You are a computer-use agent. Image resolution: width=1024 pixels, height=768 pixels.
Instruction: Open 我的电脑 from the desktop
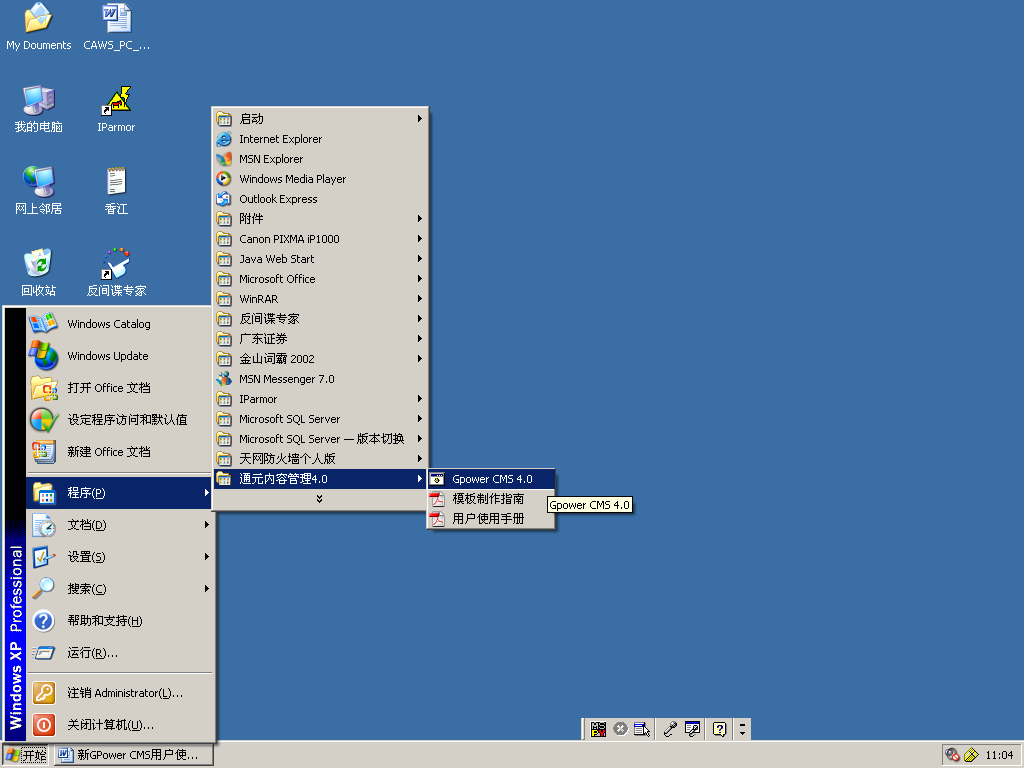(38, 108)
